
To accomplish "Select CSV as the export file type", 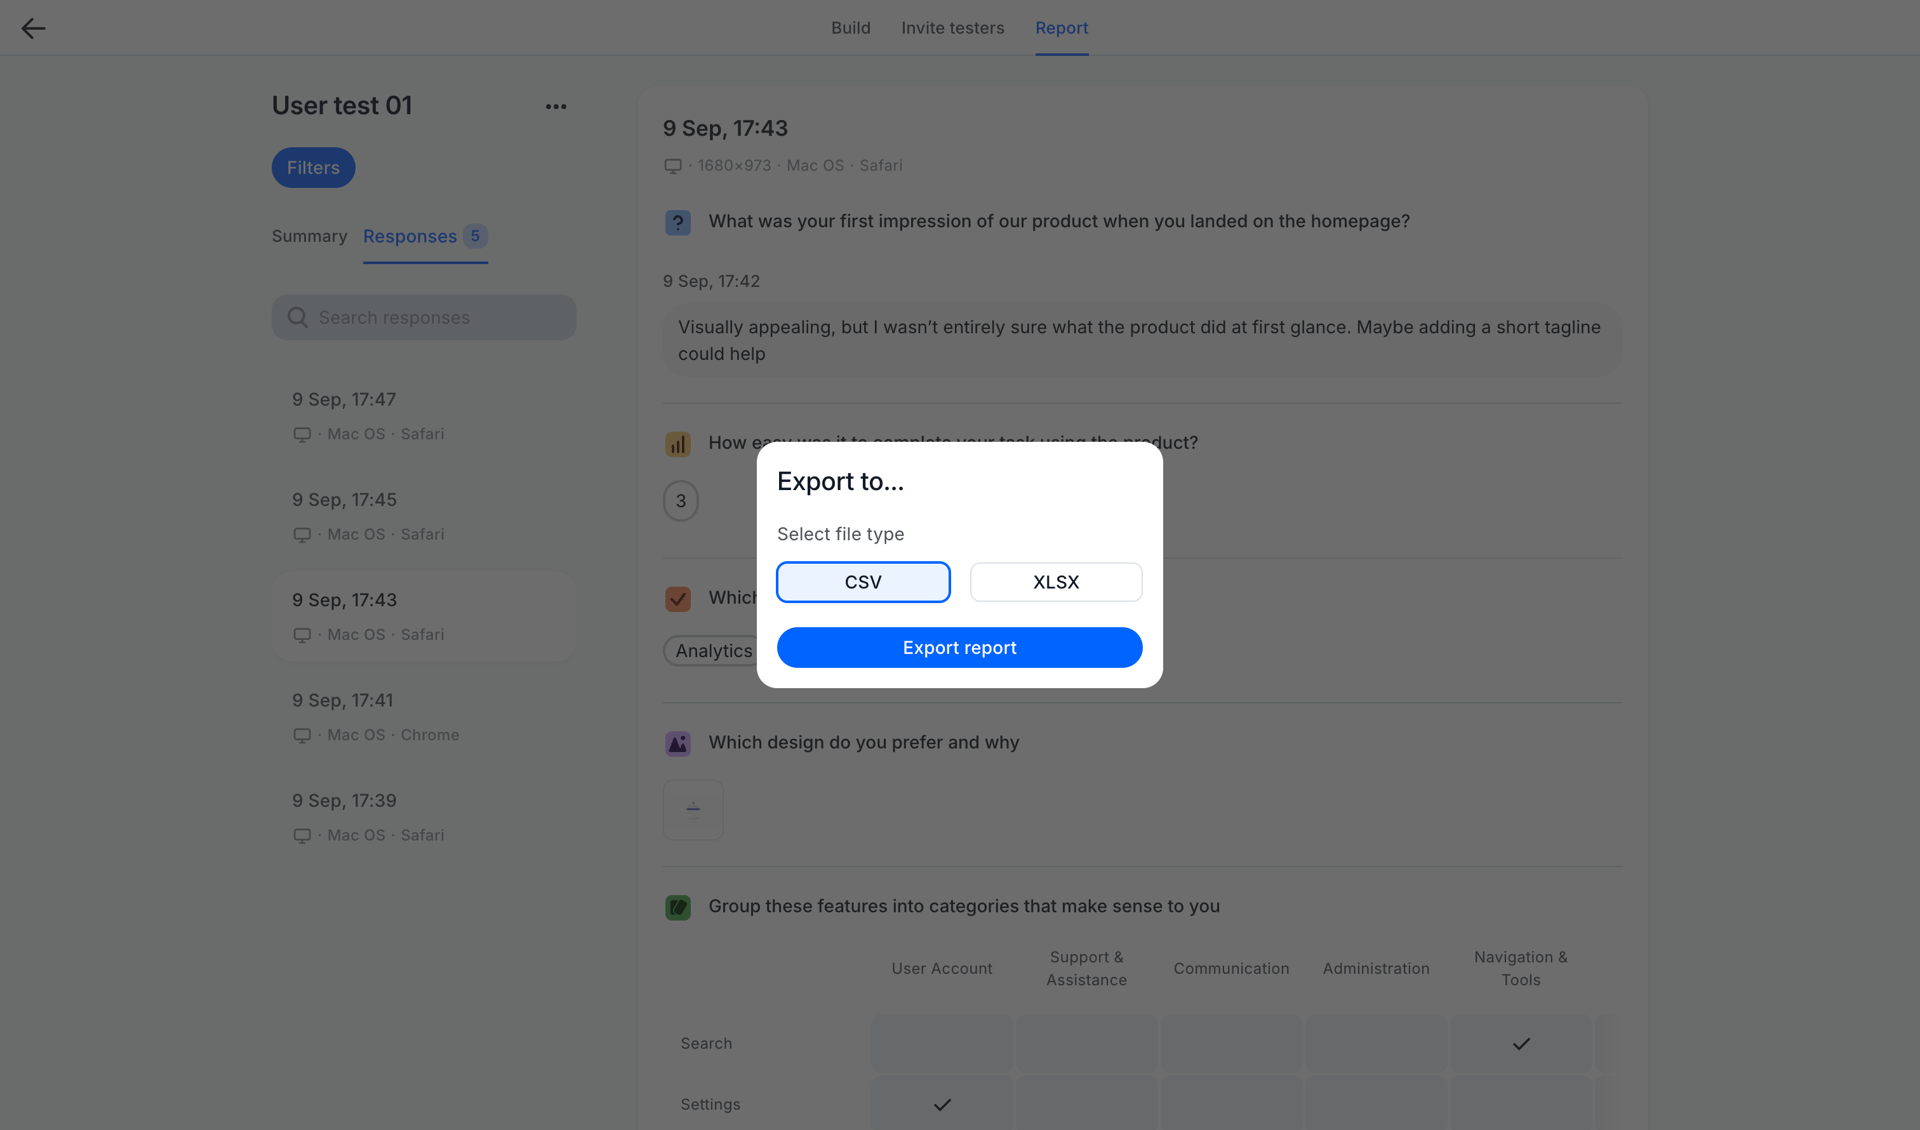I will pyautogui.click(x=862, y=581).
